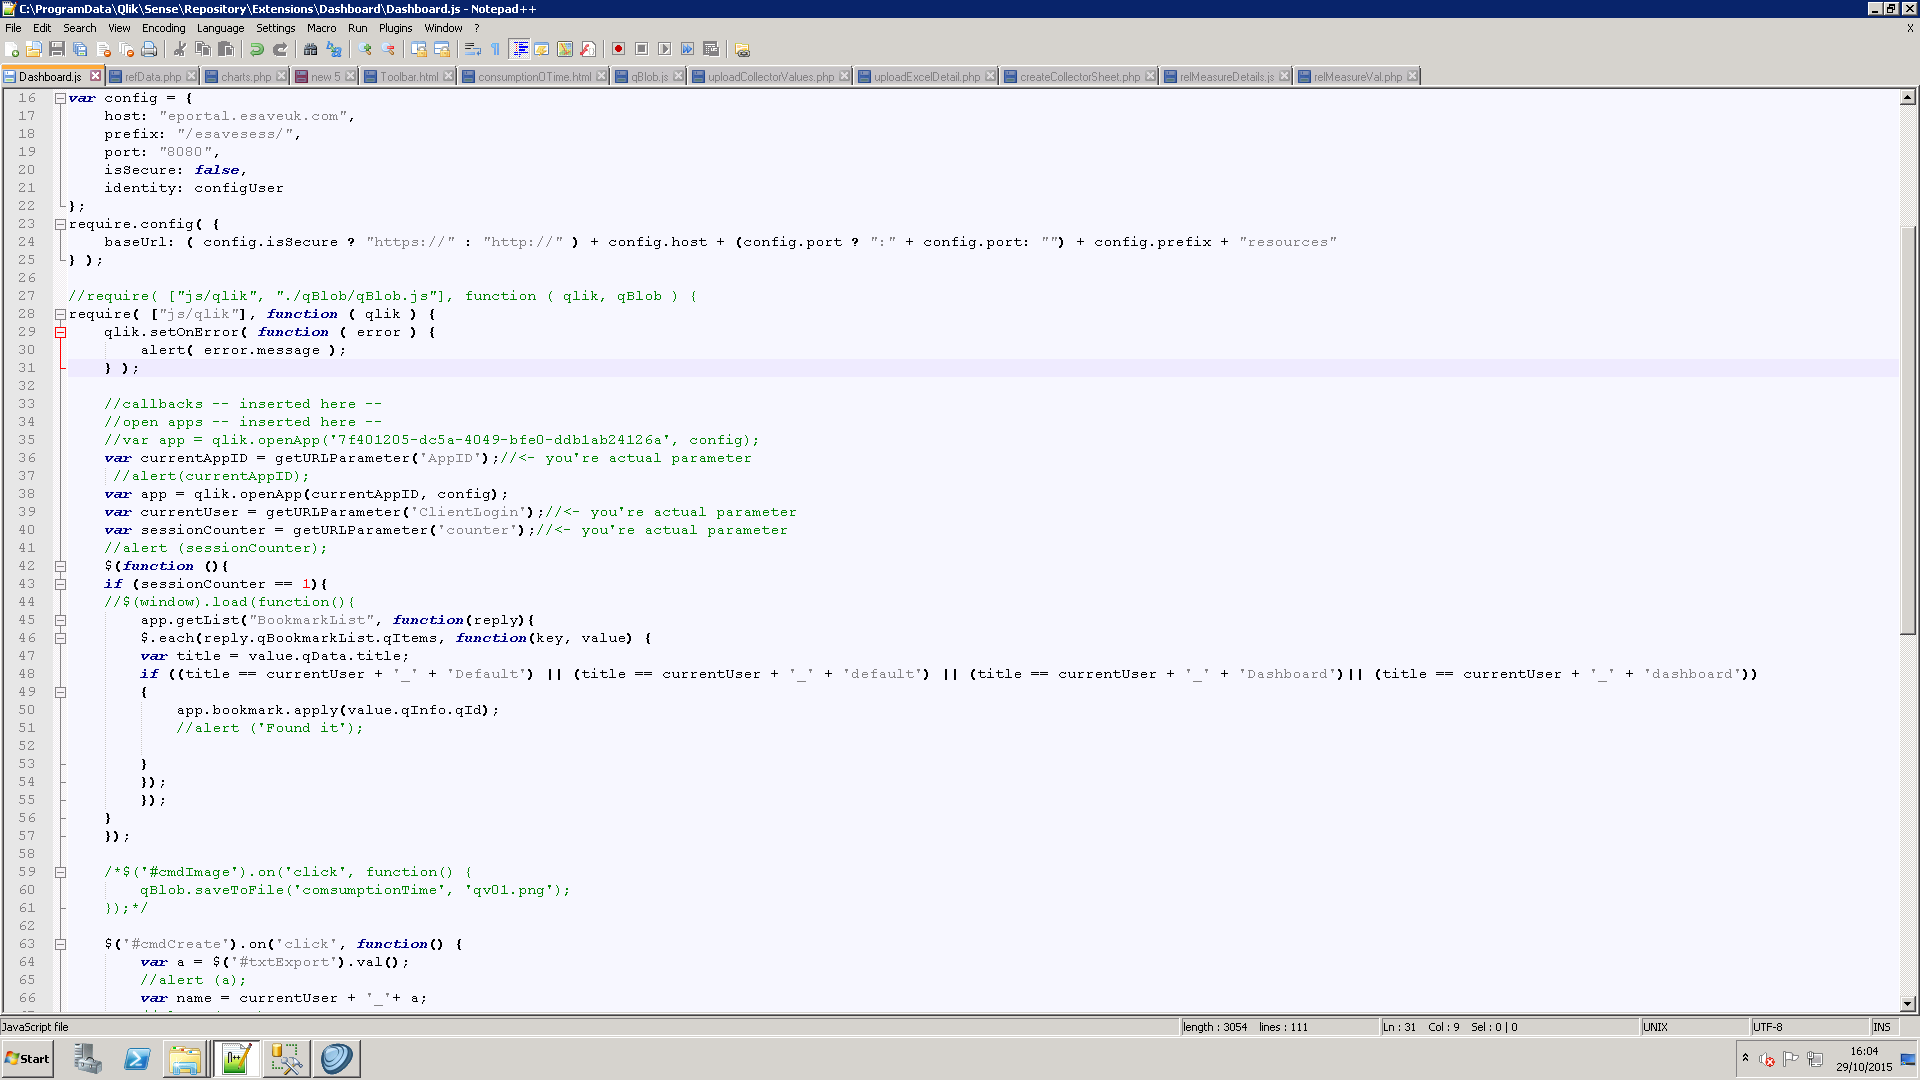Open PowerShell from the taskbar
Screen dimensions: 1920x1080
(x=137, y=1059)
